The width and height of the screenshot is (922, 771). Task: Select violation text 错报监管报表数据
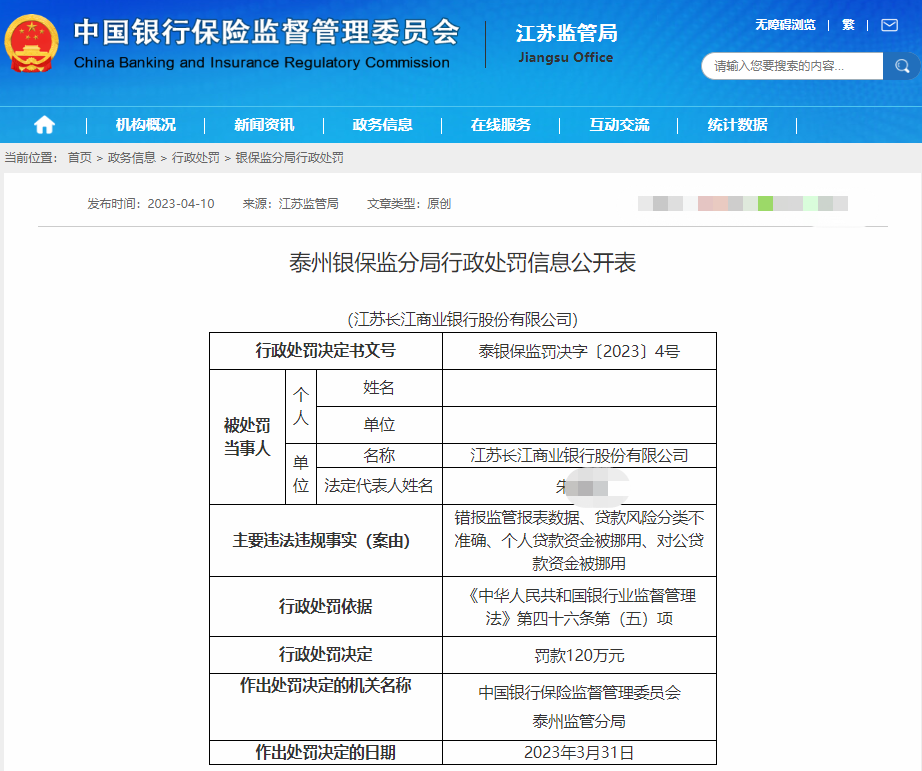(x=517, y=518)
